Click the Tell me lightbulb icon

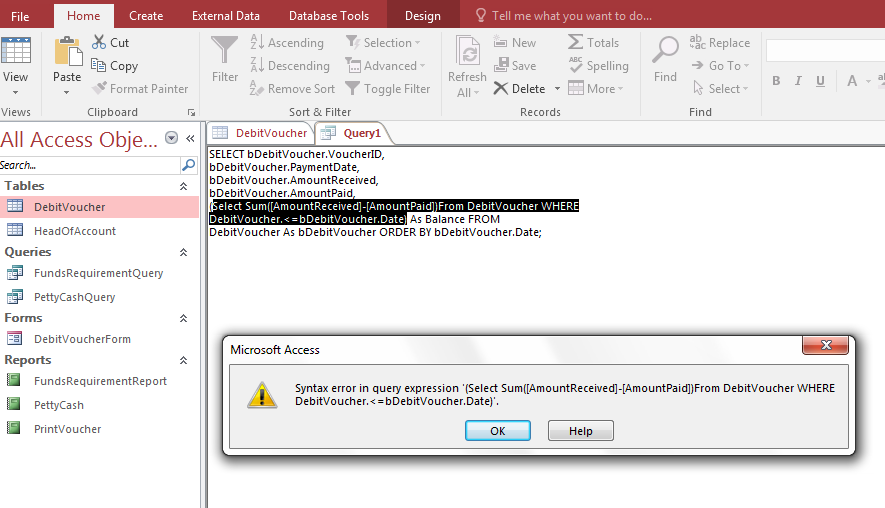(480, 15)
